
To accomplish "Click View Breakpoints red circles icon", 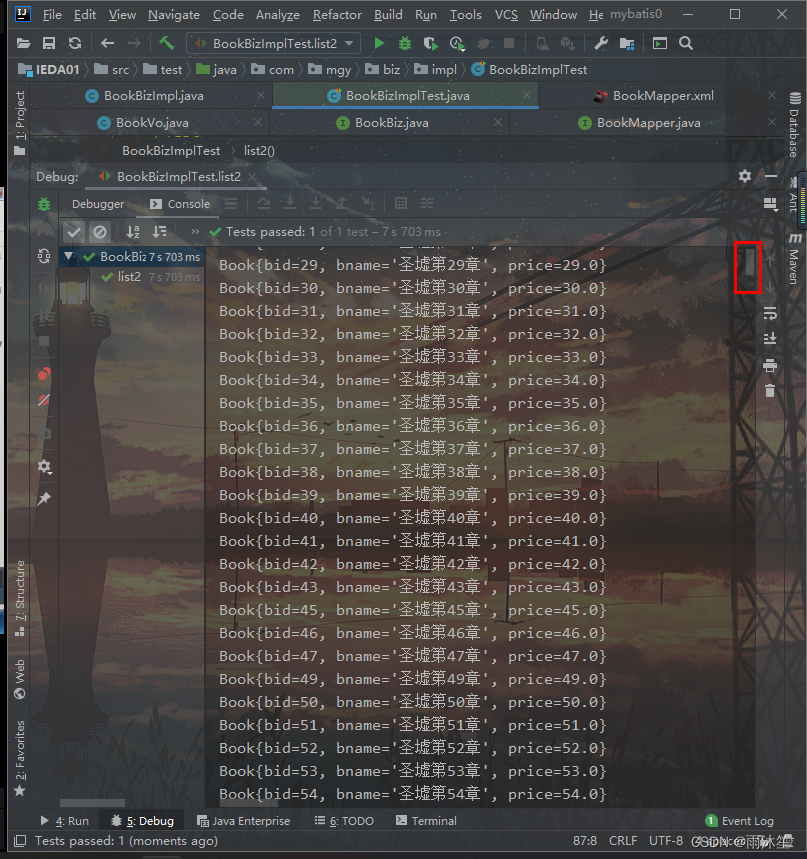I will coord(44,374).
